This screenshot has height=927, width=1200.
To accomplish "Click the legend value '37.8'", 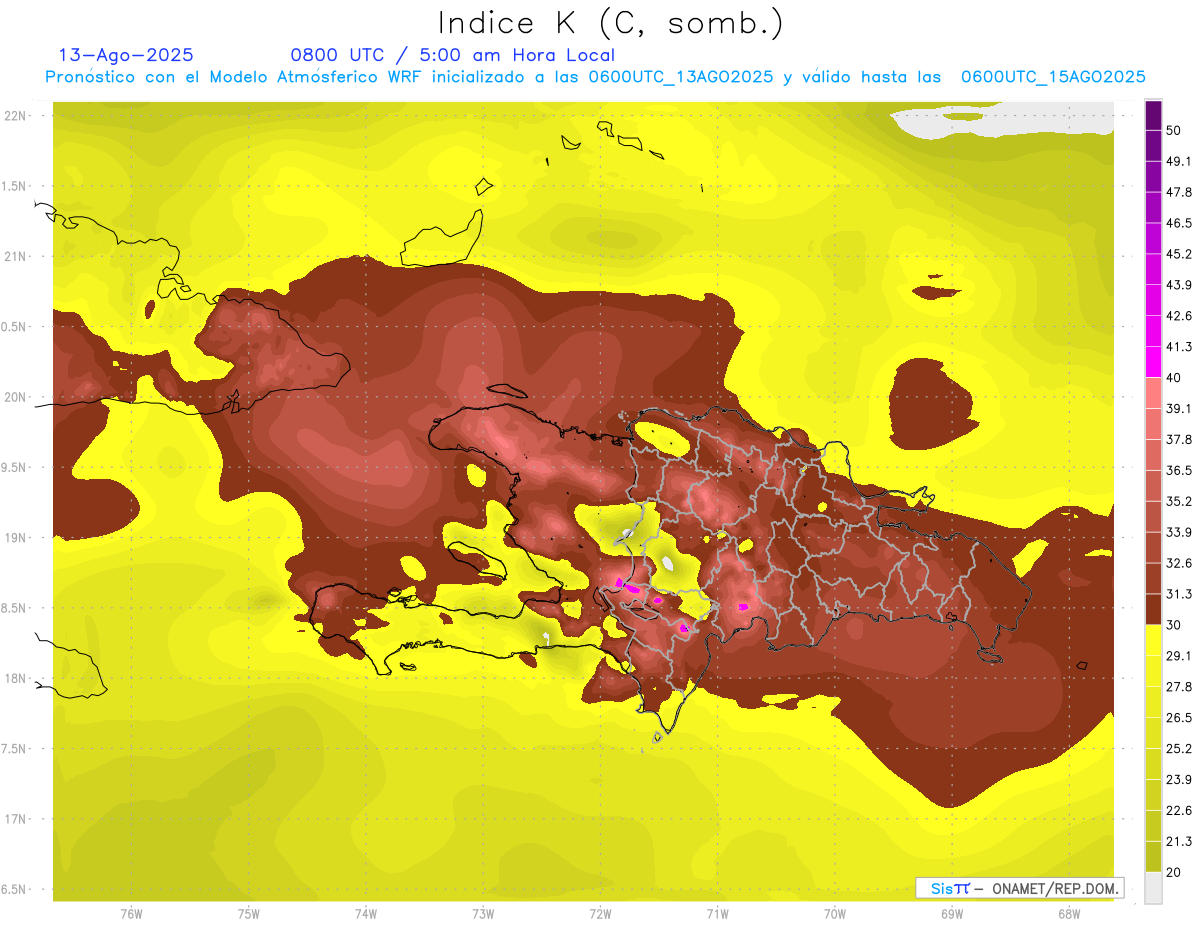I will (x=1179, y=440).
